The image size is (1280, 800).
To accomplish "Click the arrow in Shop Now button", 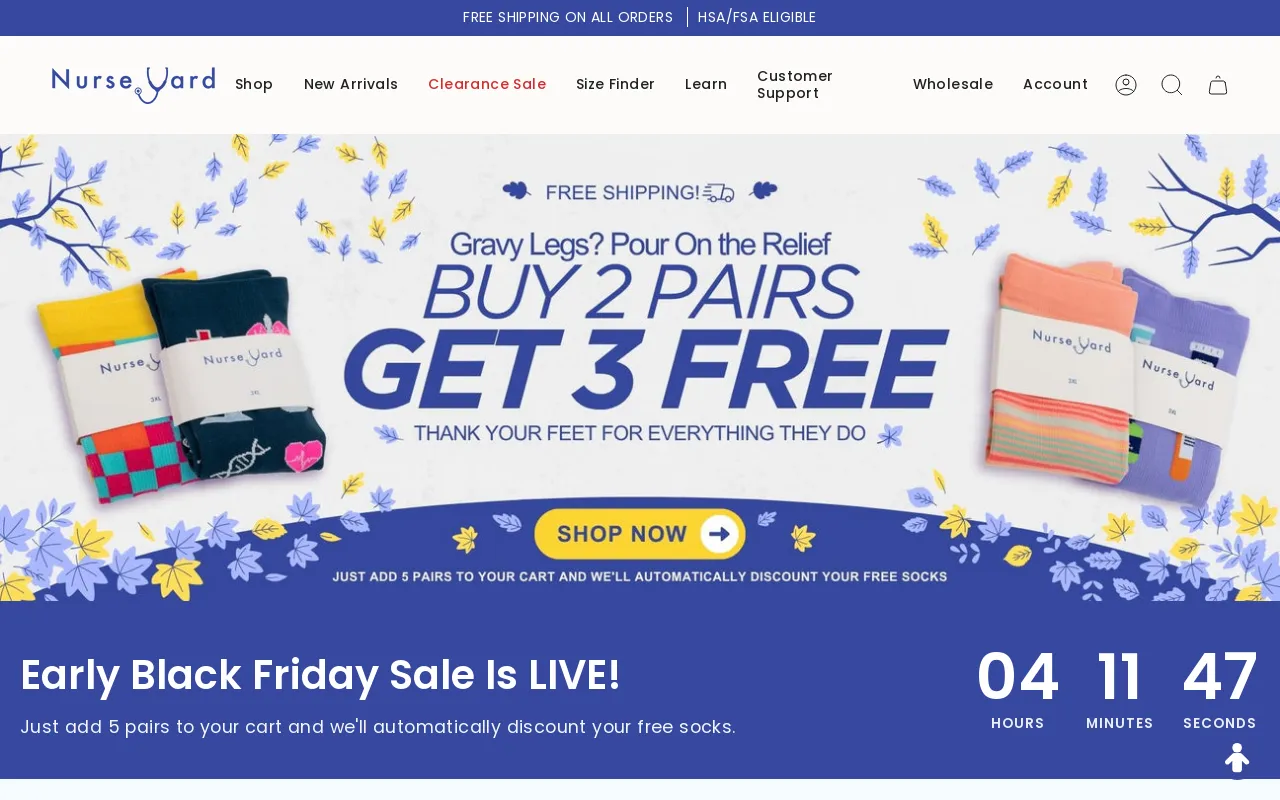I will tap(718, 534).
